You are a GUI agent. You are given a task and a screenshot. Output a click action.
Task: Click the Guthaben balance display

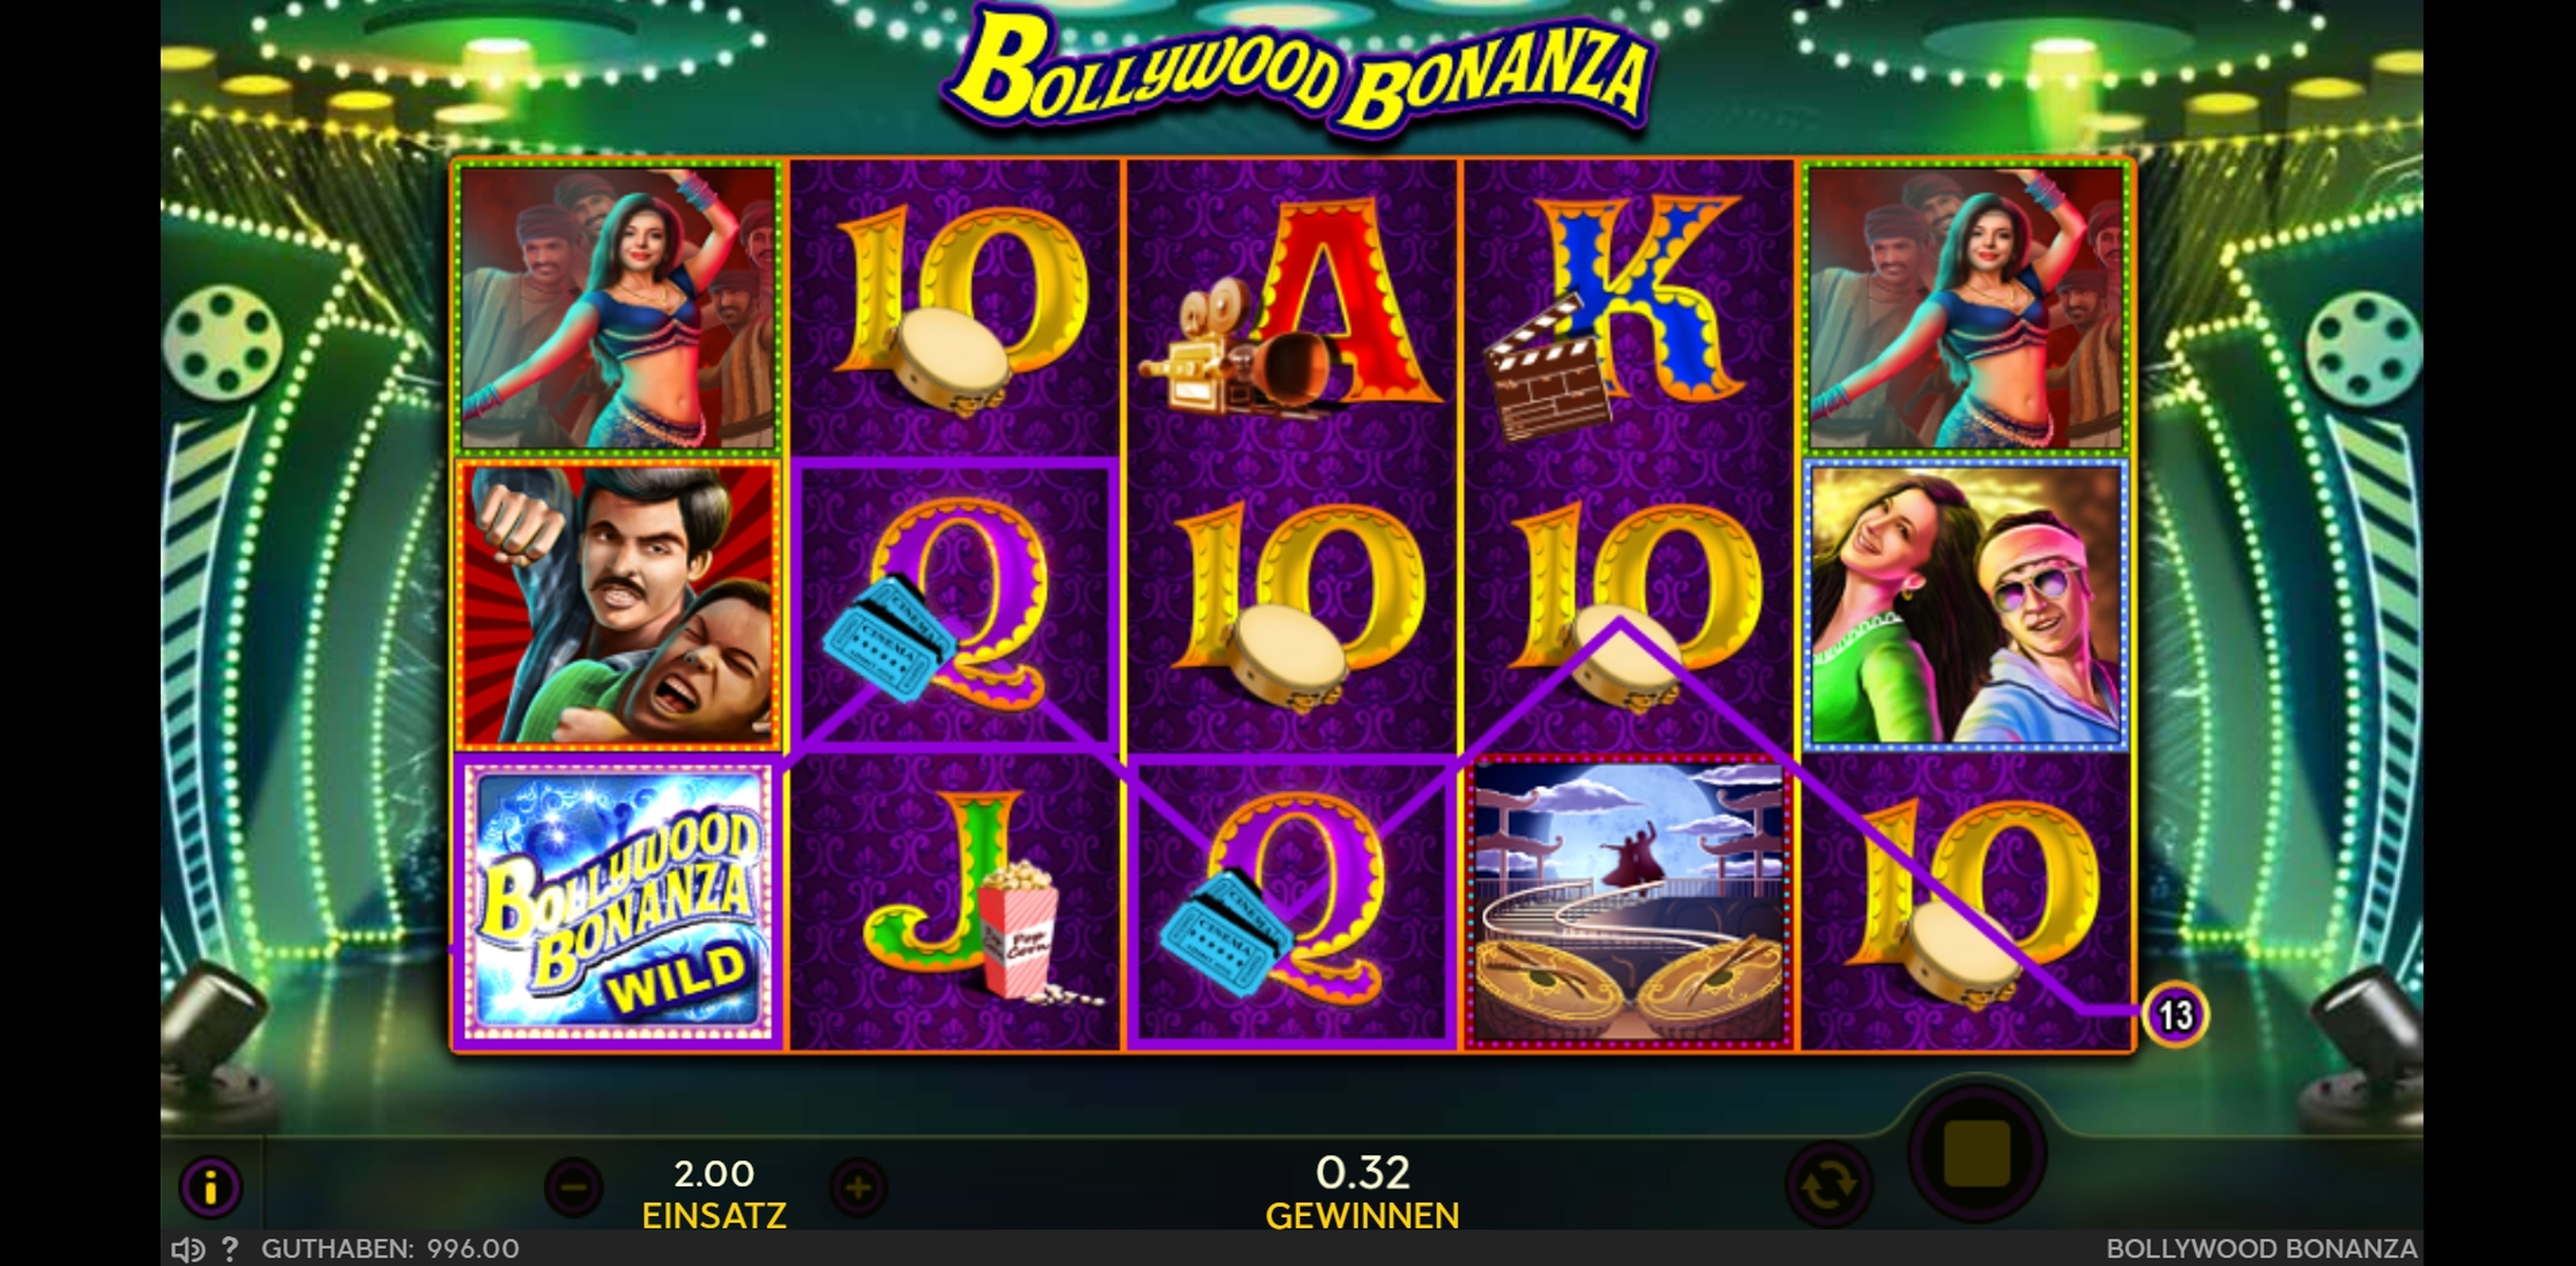[390, 1248]
